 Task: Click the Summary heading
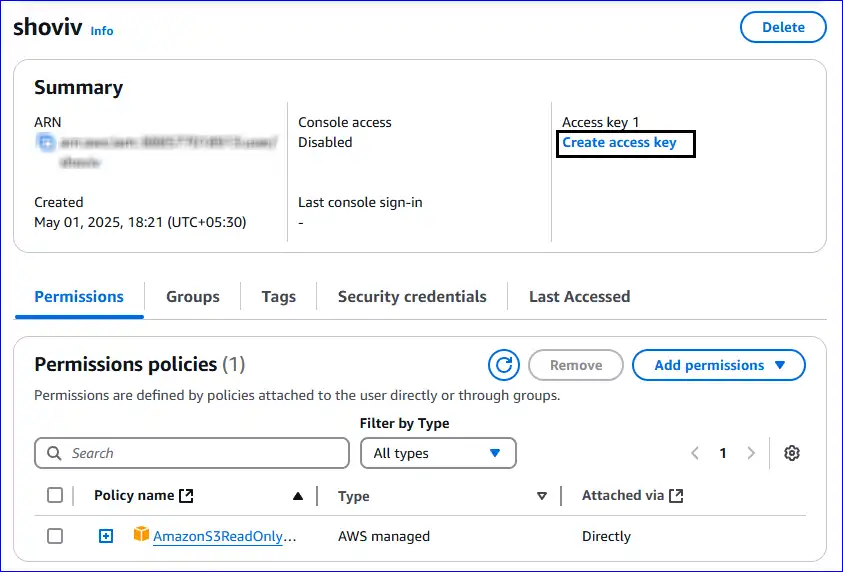pyautogui.click(x=78, y=88)
